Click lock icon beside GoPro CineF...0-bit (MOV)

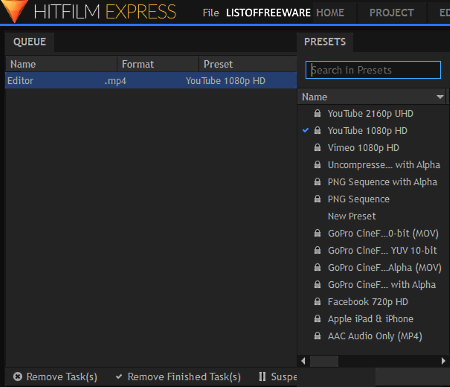point(317,233)
